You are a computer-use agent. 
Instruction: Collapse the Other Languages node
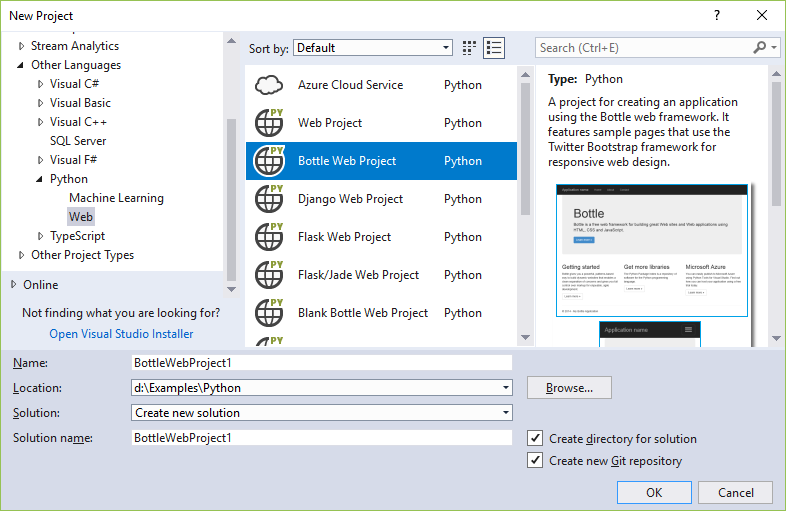coord(21,65)
